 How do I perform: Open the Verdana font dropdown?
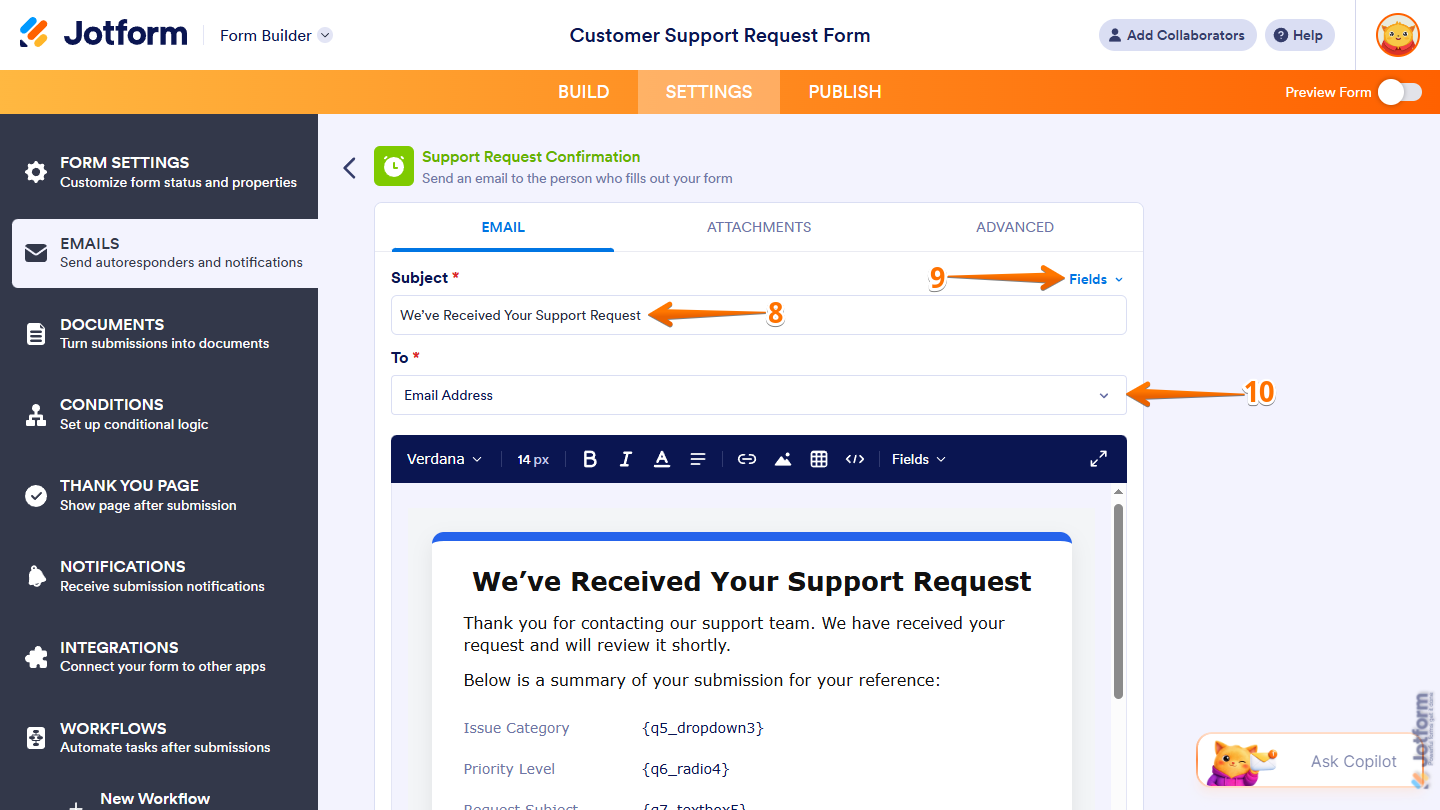pos(444,459)
